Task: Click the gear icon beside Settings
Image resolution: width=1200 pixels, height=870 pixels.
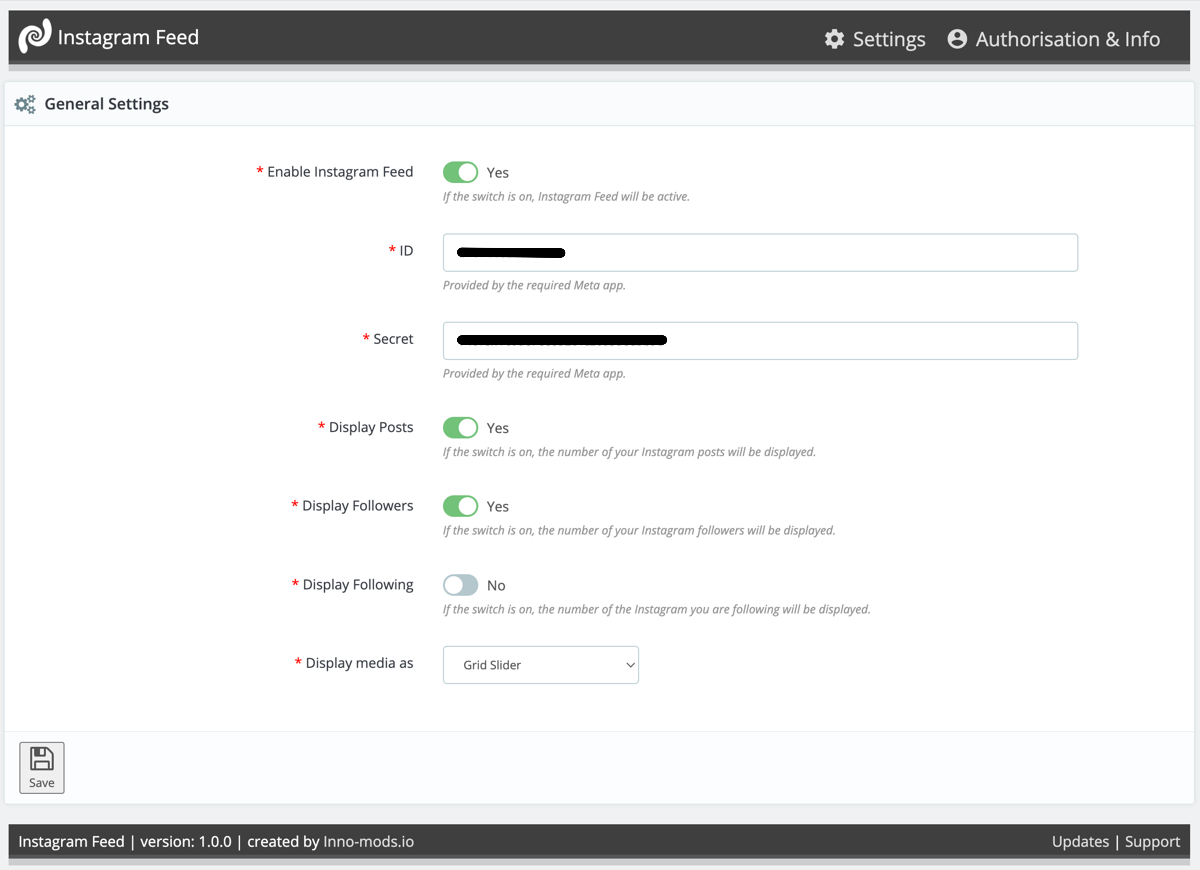Action: (835, 38)
